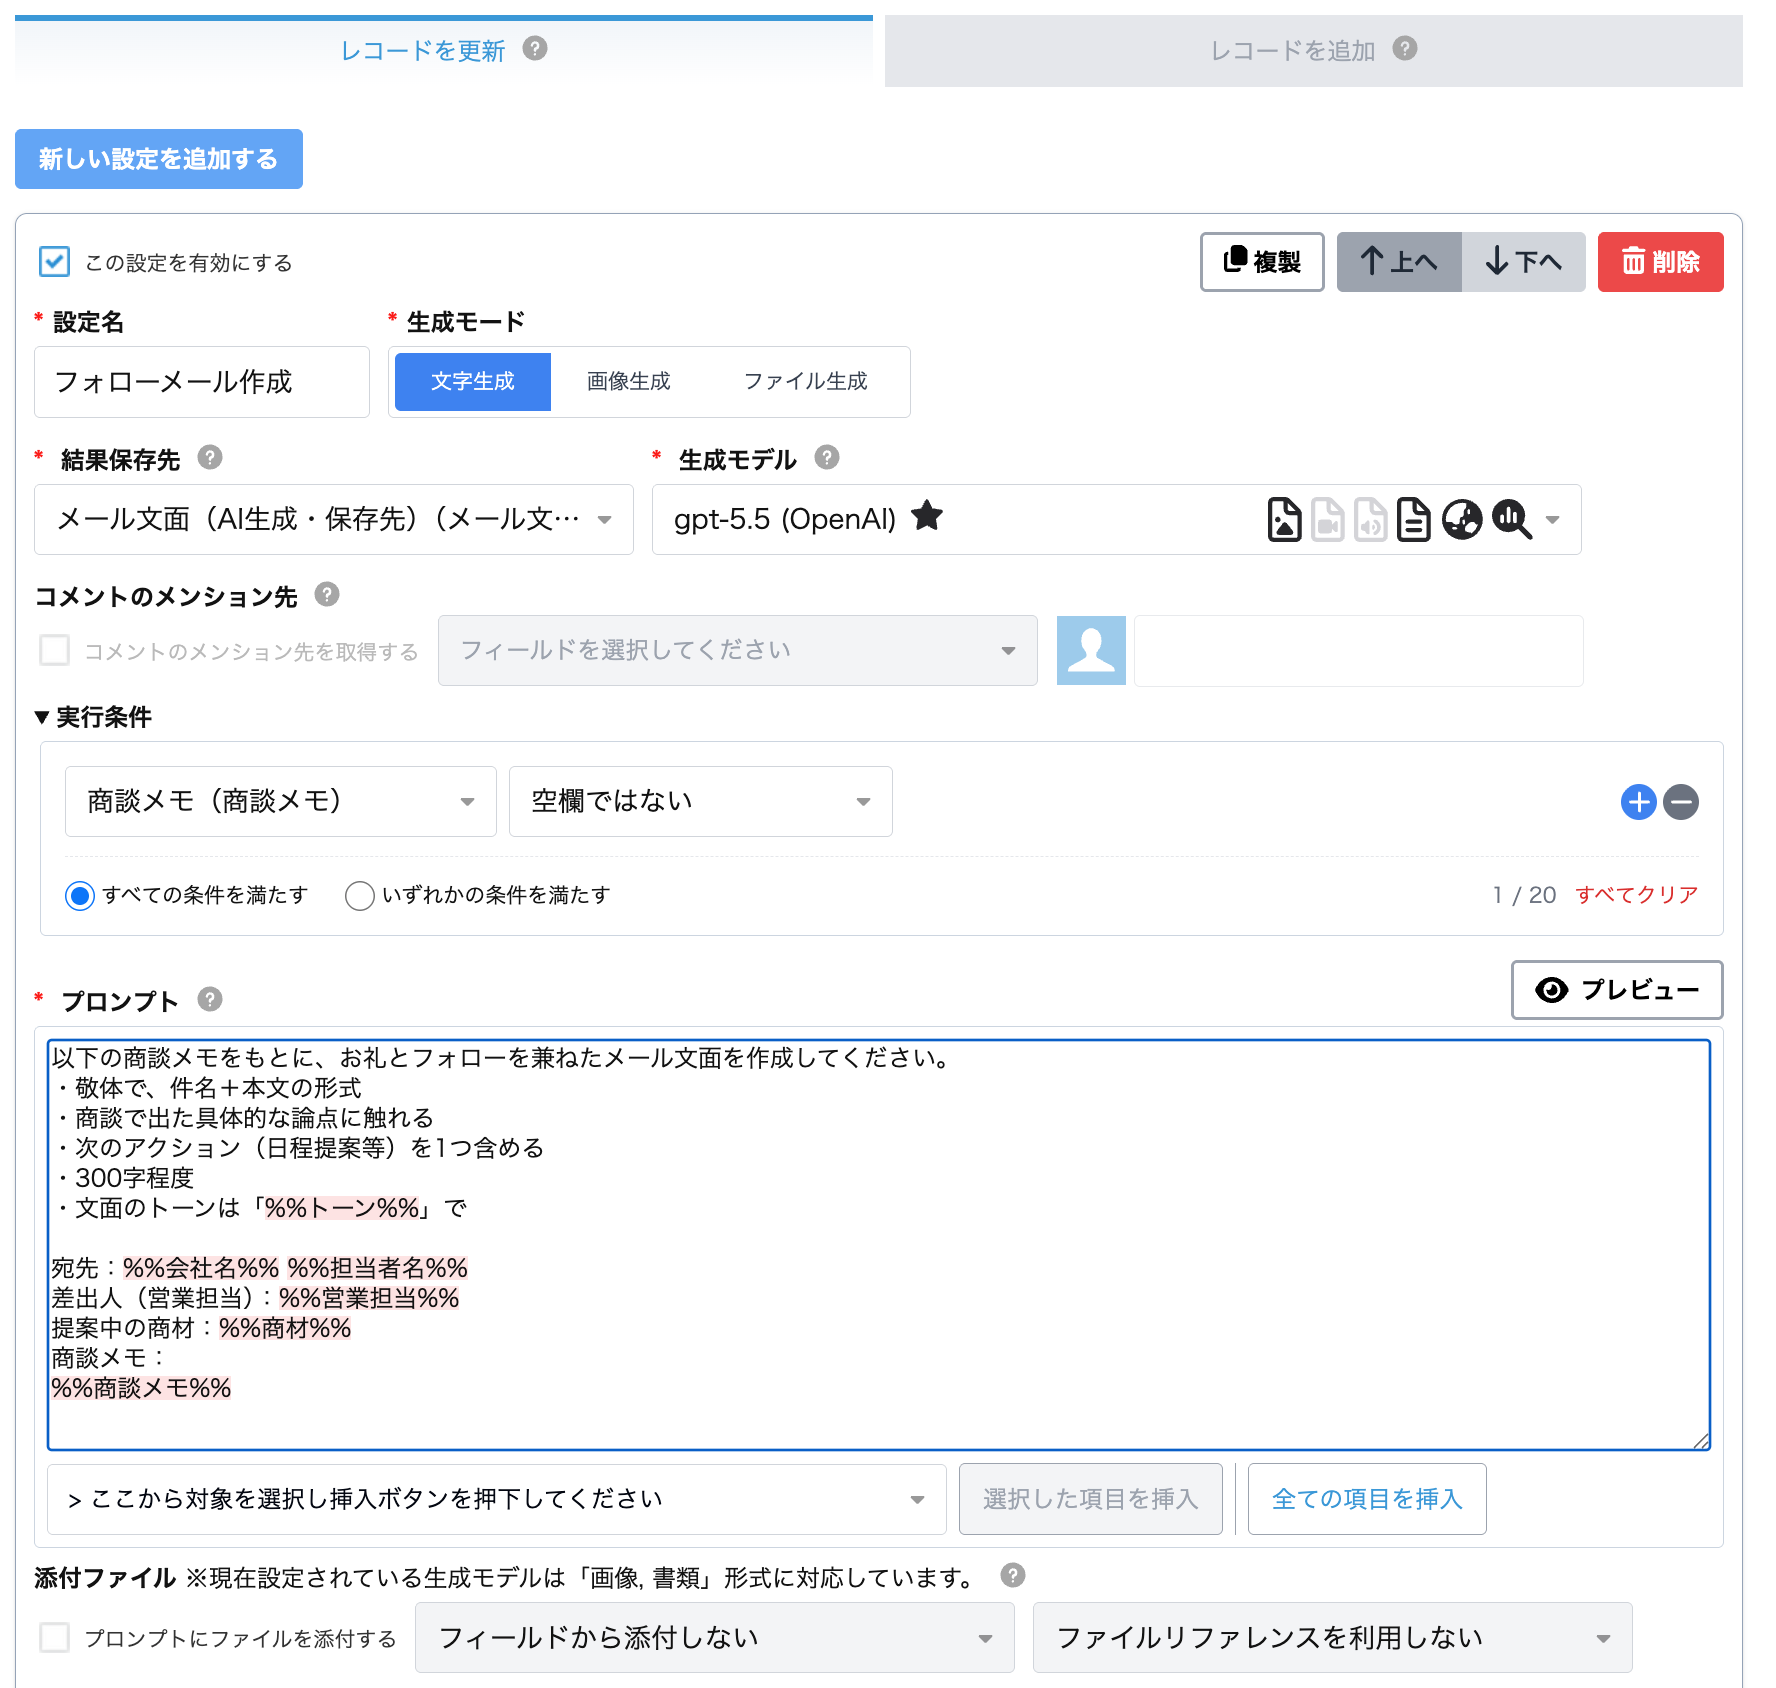The height and width of the screenshot is (1688, 1776).
Task: Check プロンプトにファイルを添付する
Action: (x=54, y=1638)
